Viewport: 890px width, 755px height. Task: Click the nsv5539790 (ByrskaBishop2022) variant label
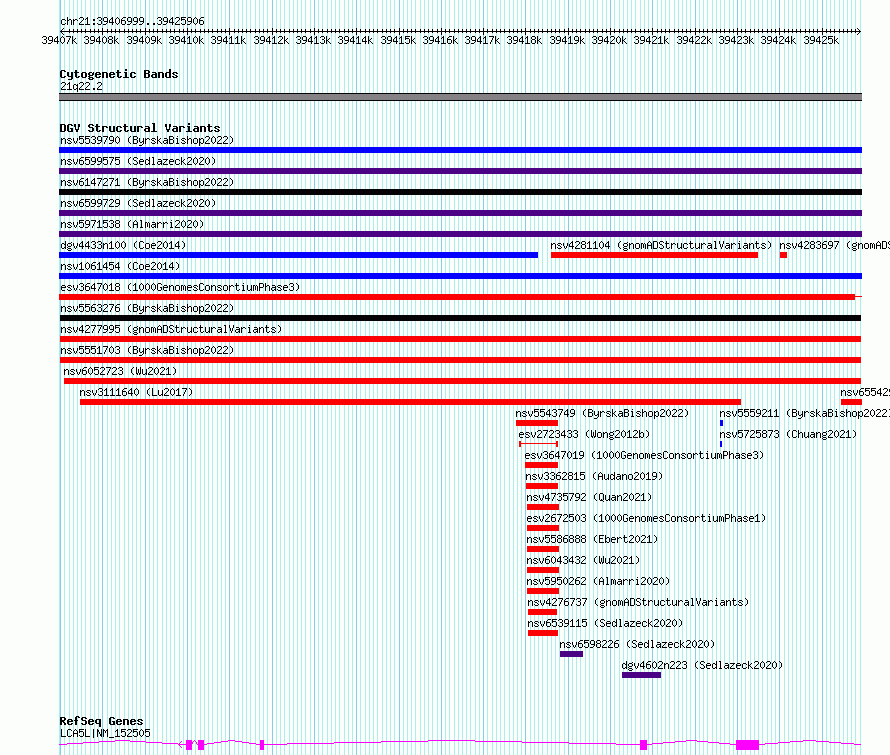coord(147,140)
